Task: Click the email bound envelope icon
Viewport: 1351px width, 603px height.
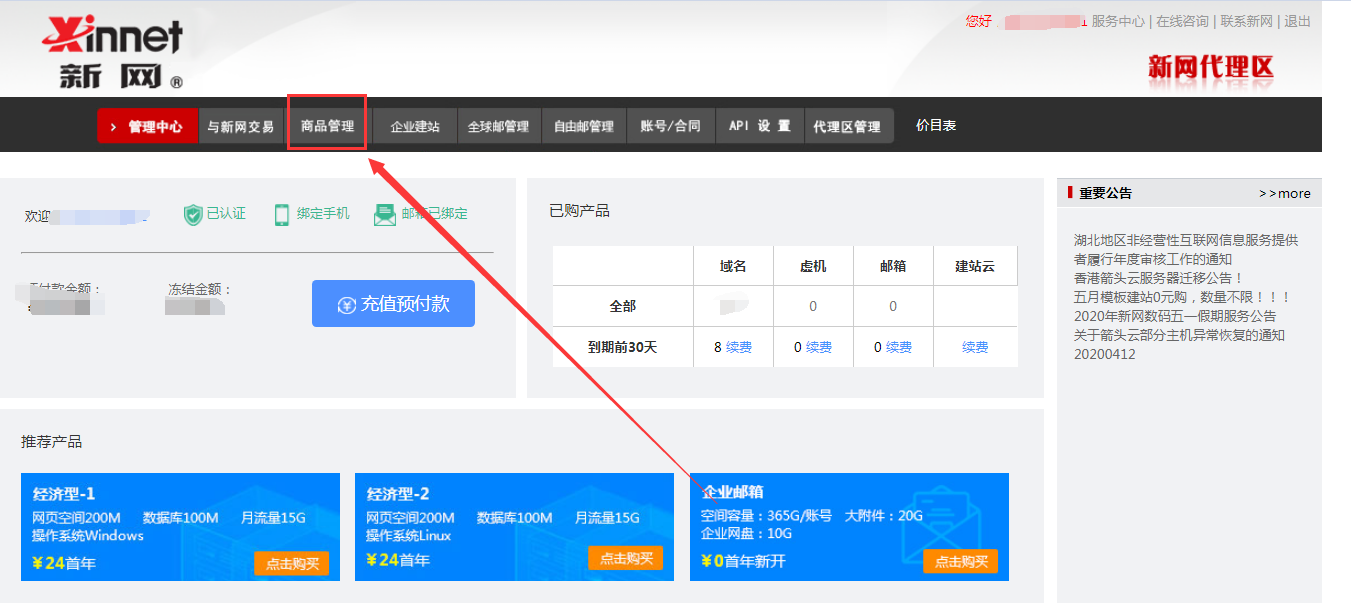Action: [384, 214]
